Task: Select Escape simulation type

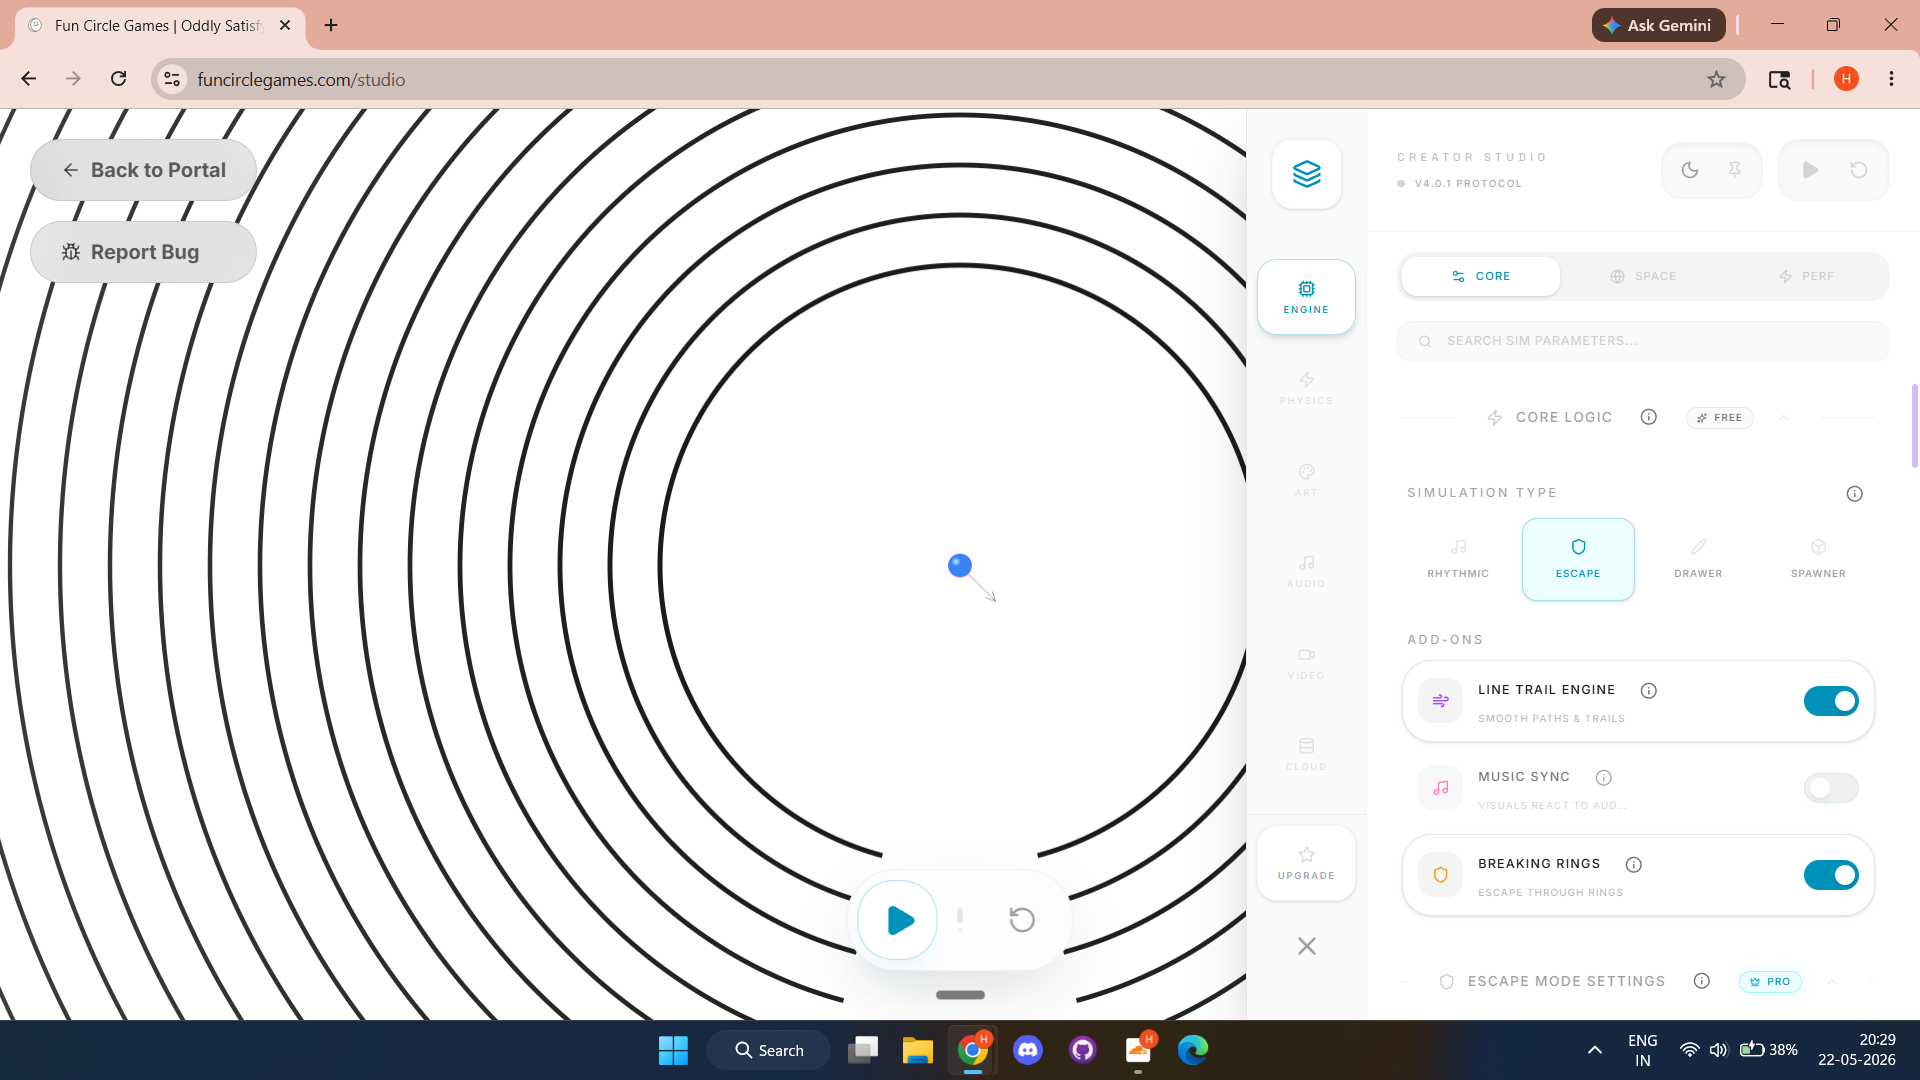Action: tap(1578, 559)
